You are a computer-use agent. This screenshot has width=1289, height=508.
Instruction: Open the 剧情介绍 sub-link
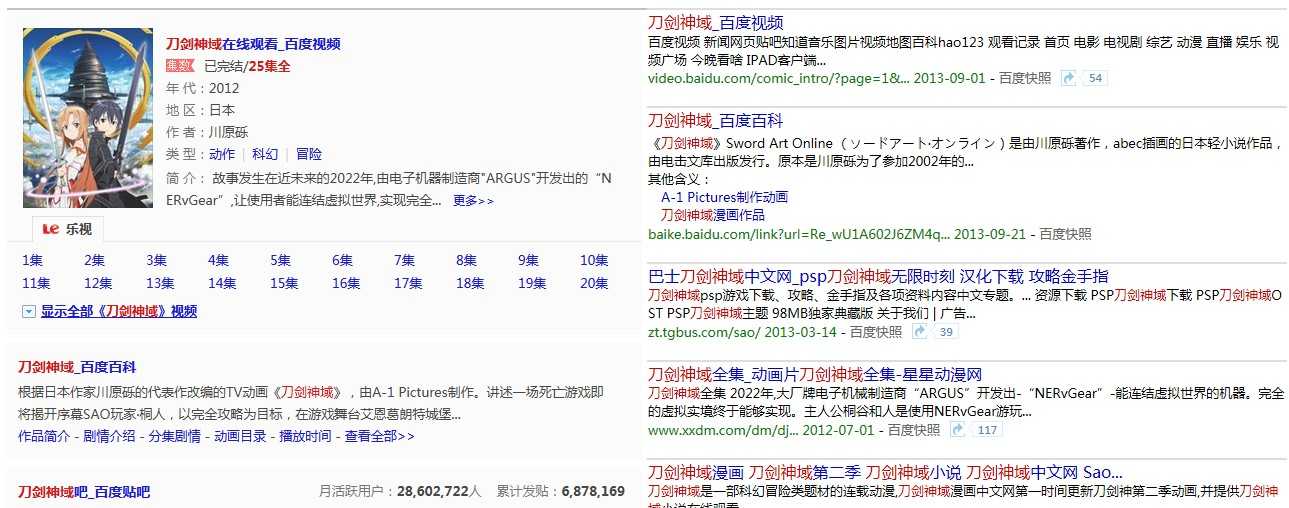[109, 436]
